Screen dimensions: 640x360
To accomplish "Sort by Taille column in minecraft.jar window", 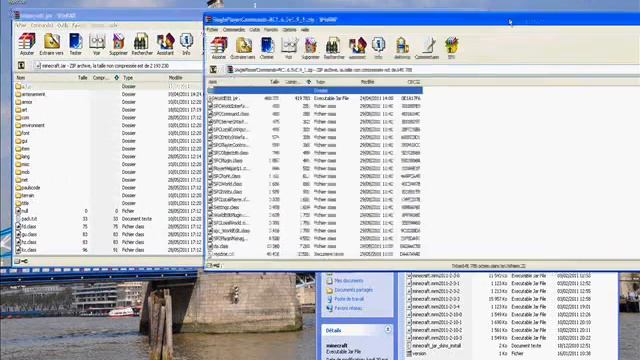I will [82, 78].
